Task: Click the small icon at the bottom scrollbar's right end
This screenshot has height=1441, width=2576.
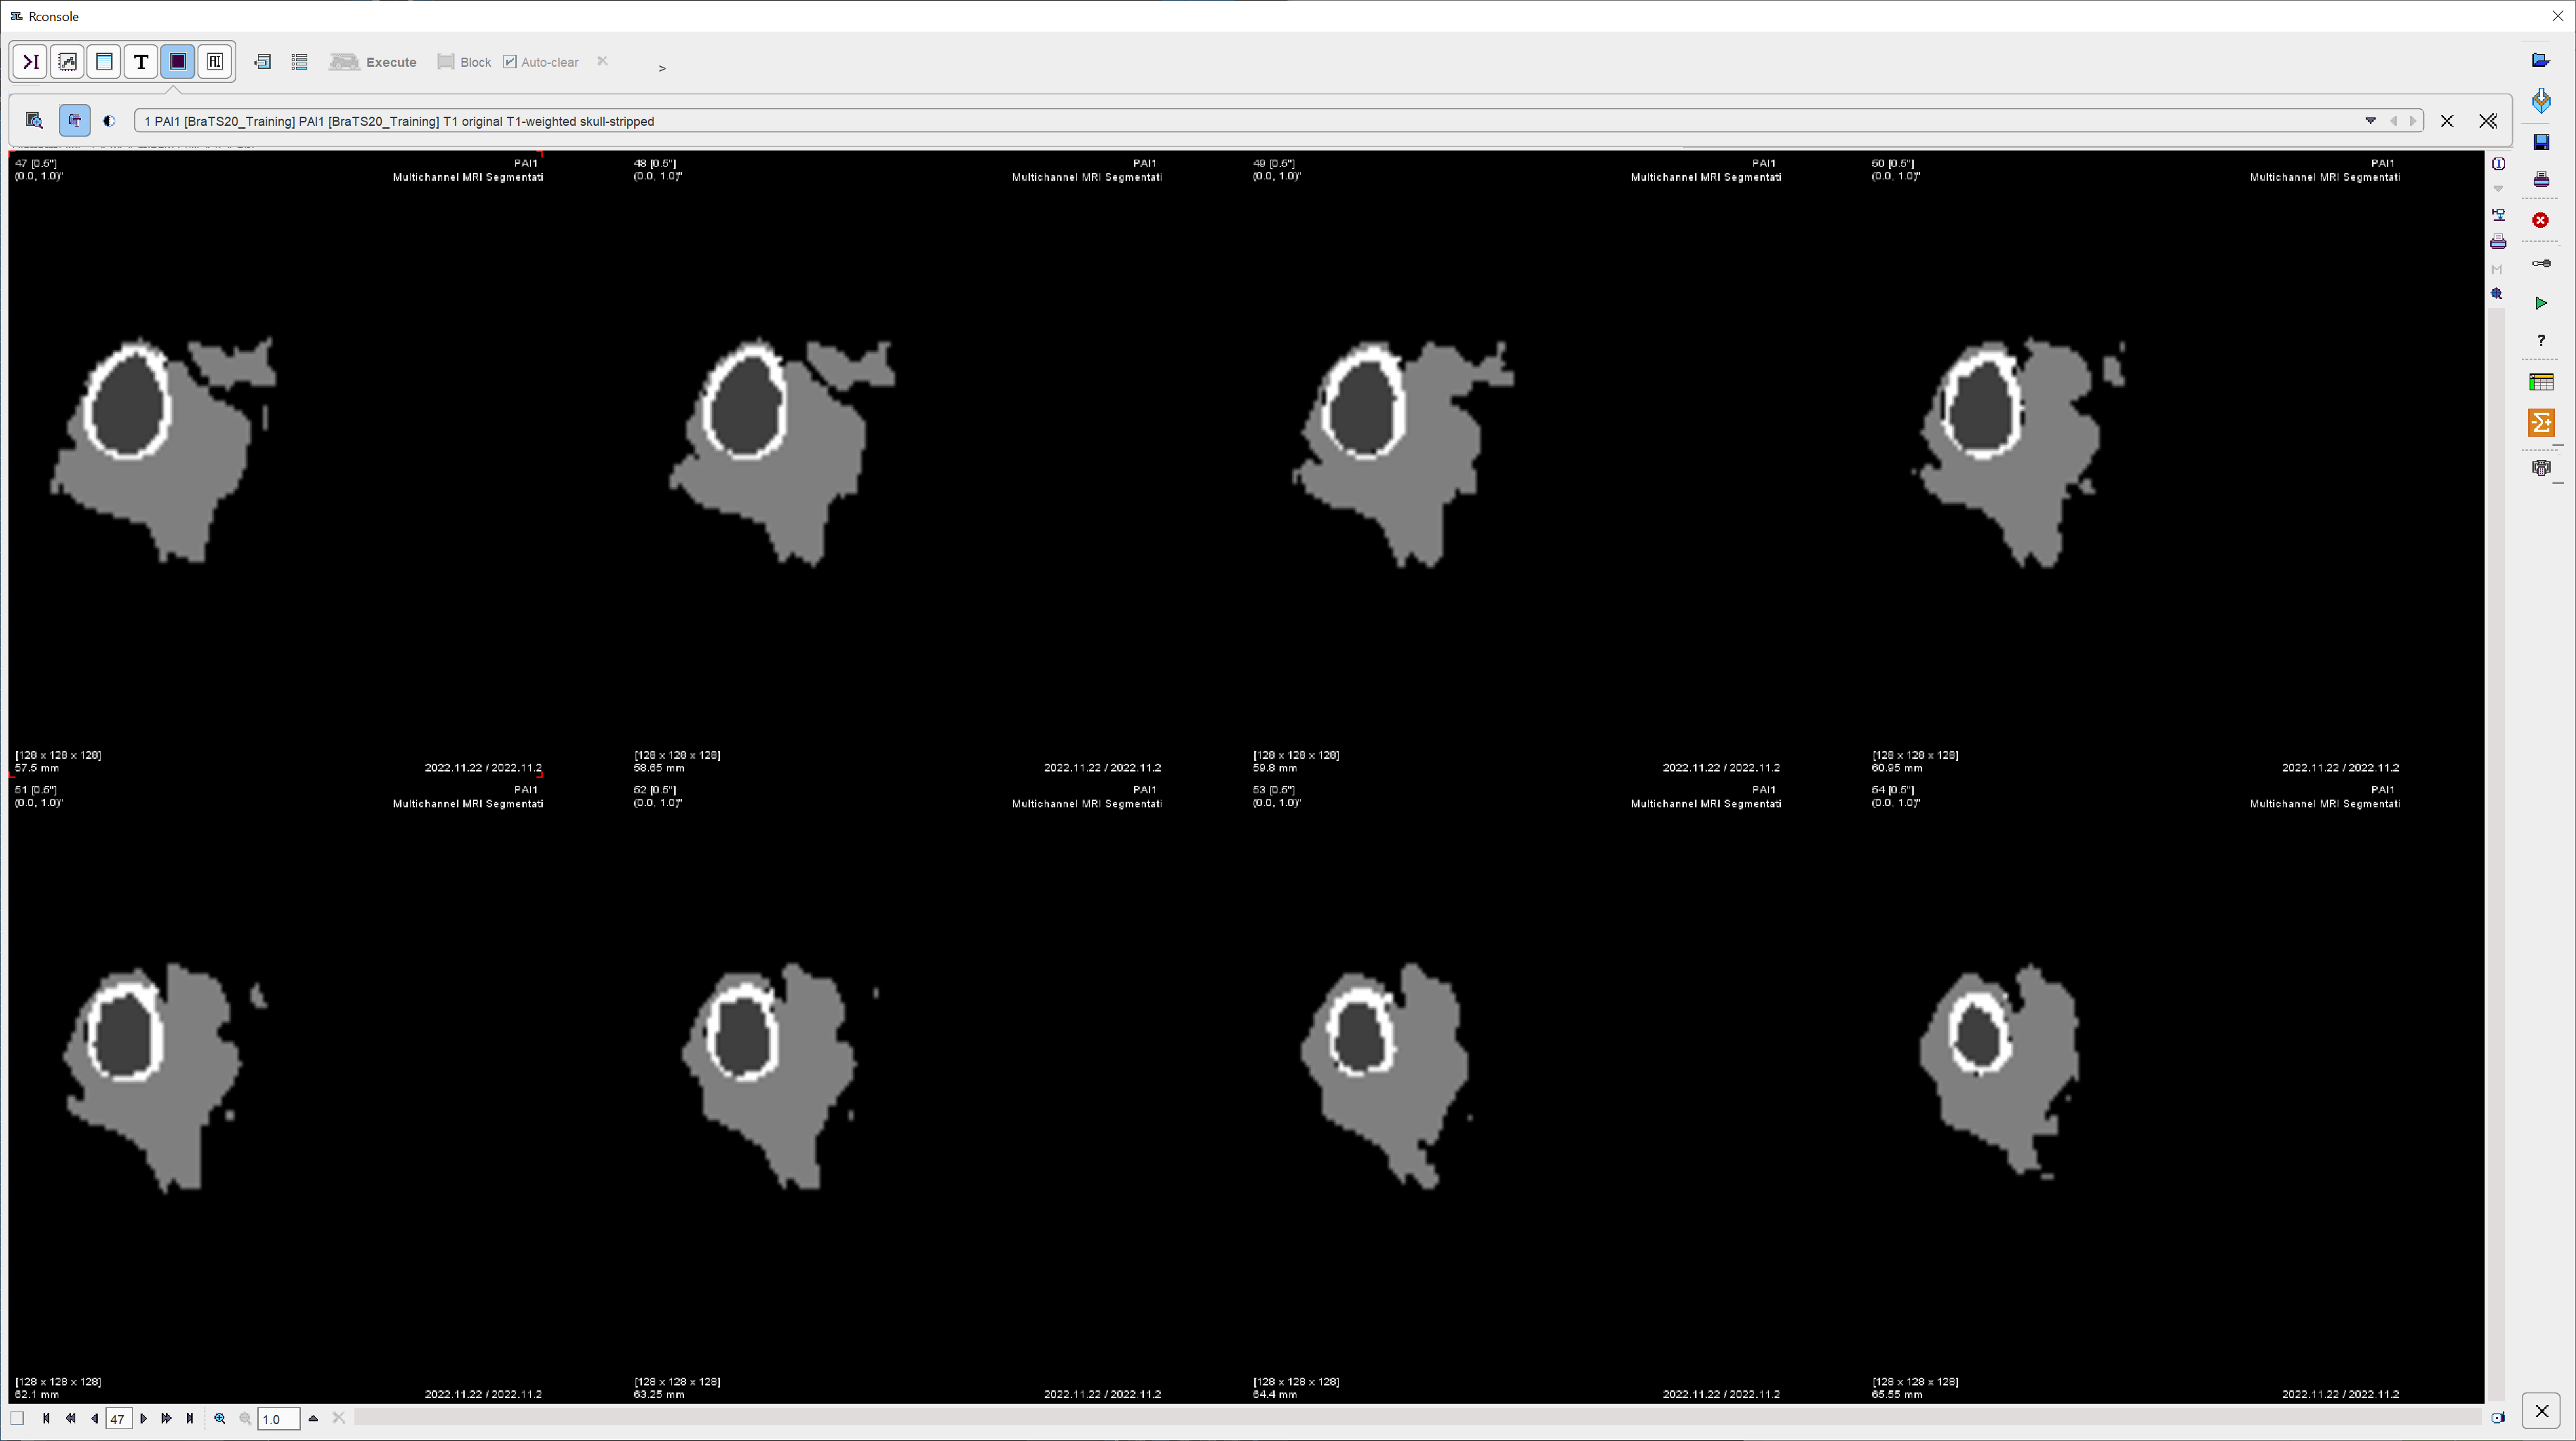Action: [x=2498, y=1418]
